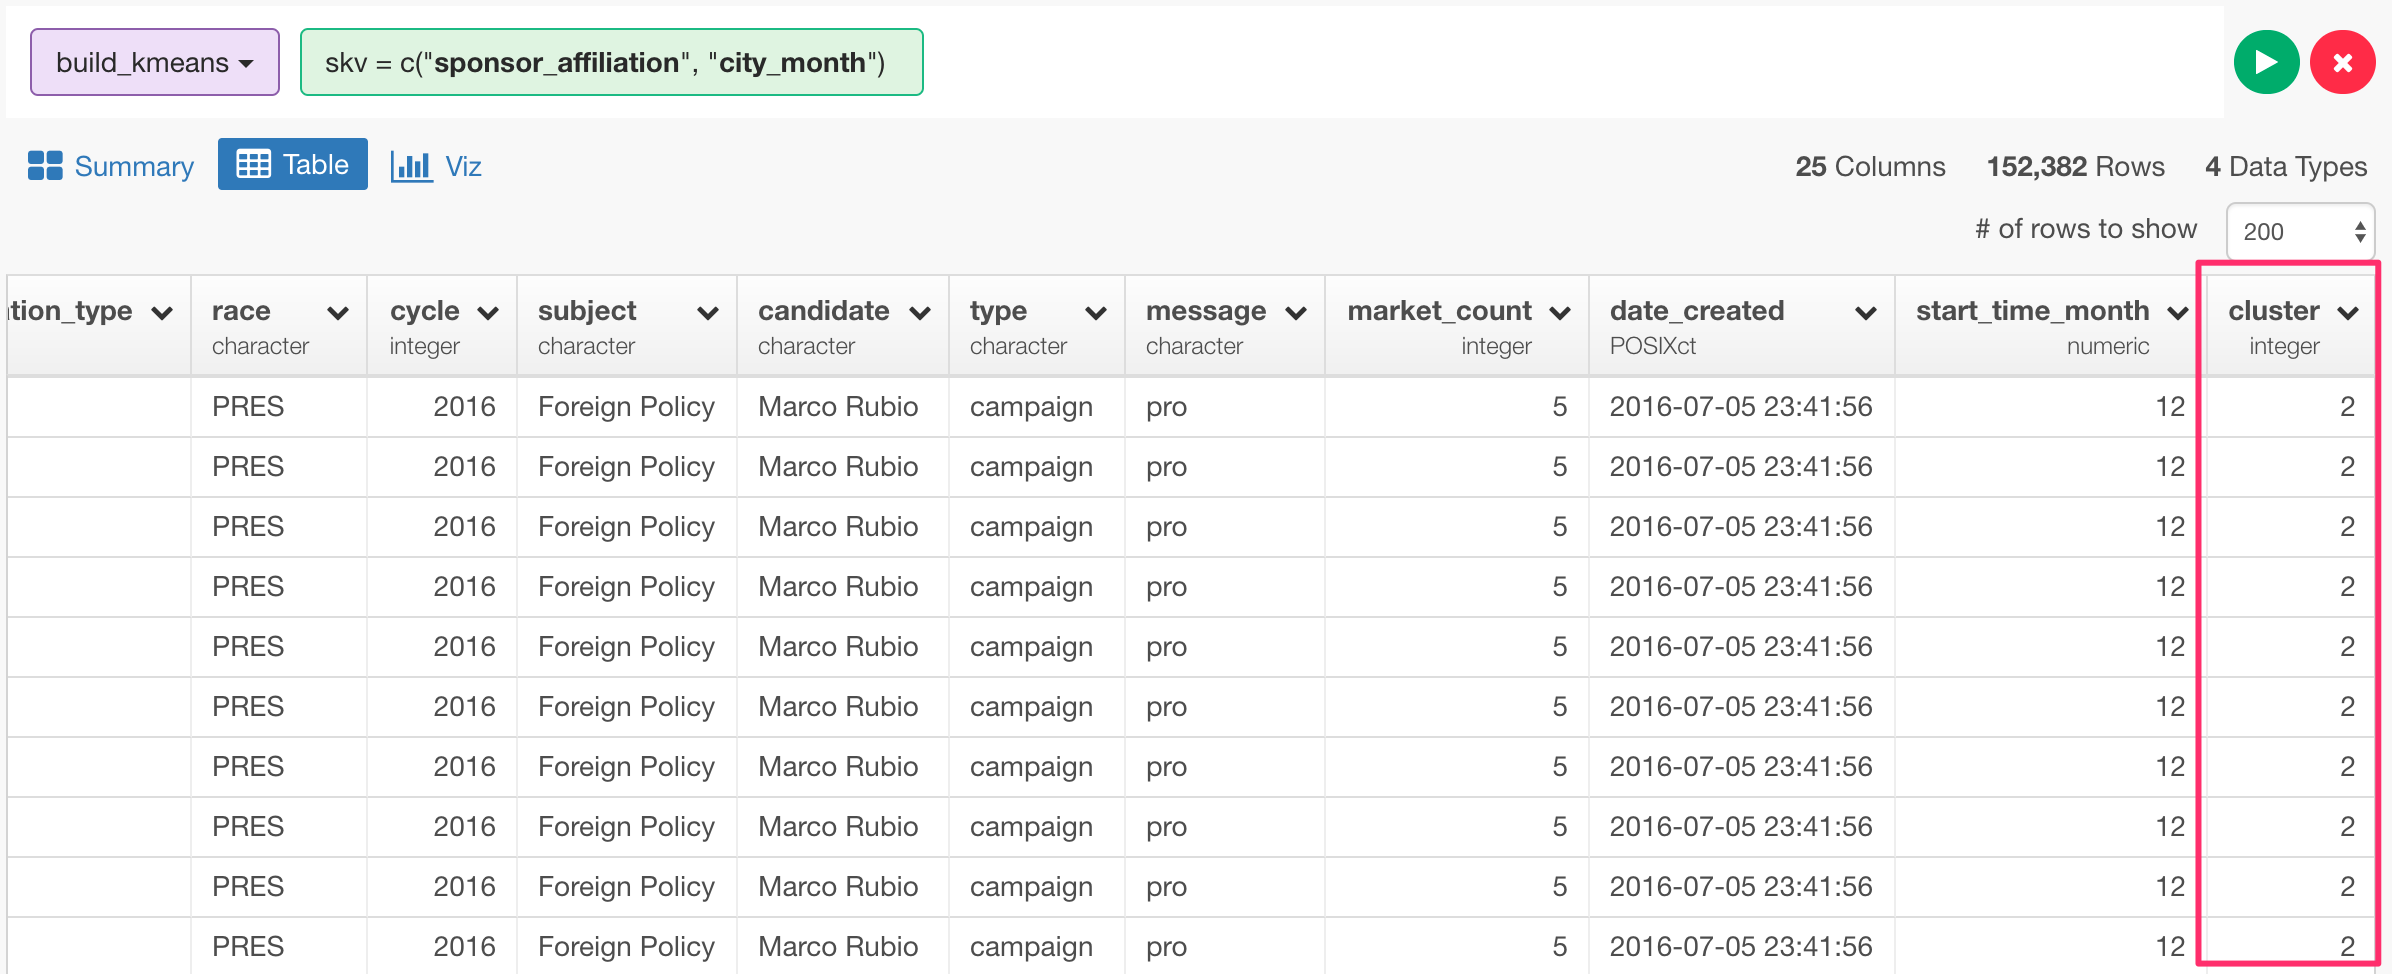Viewport: 2392px width, 974px height.
Task: Click the Viz bar chart icon
Action: coord(411,166)
